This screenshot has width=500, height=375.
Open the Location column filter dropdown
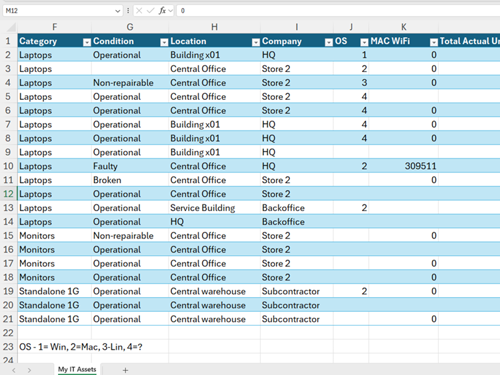pos(256,42)
